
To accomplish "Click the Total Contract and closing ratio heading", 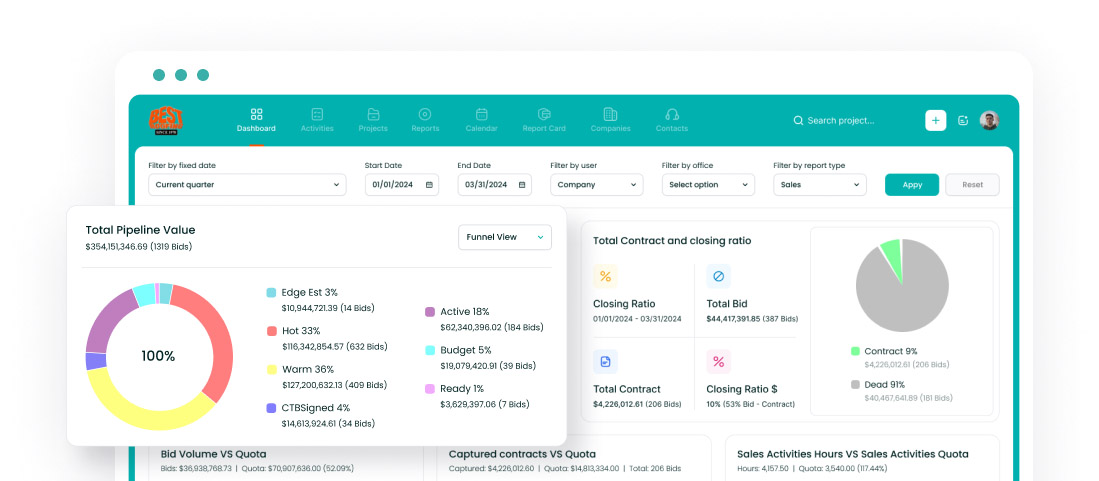I will [672, 240].
